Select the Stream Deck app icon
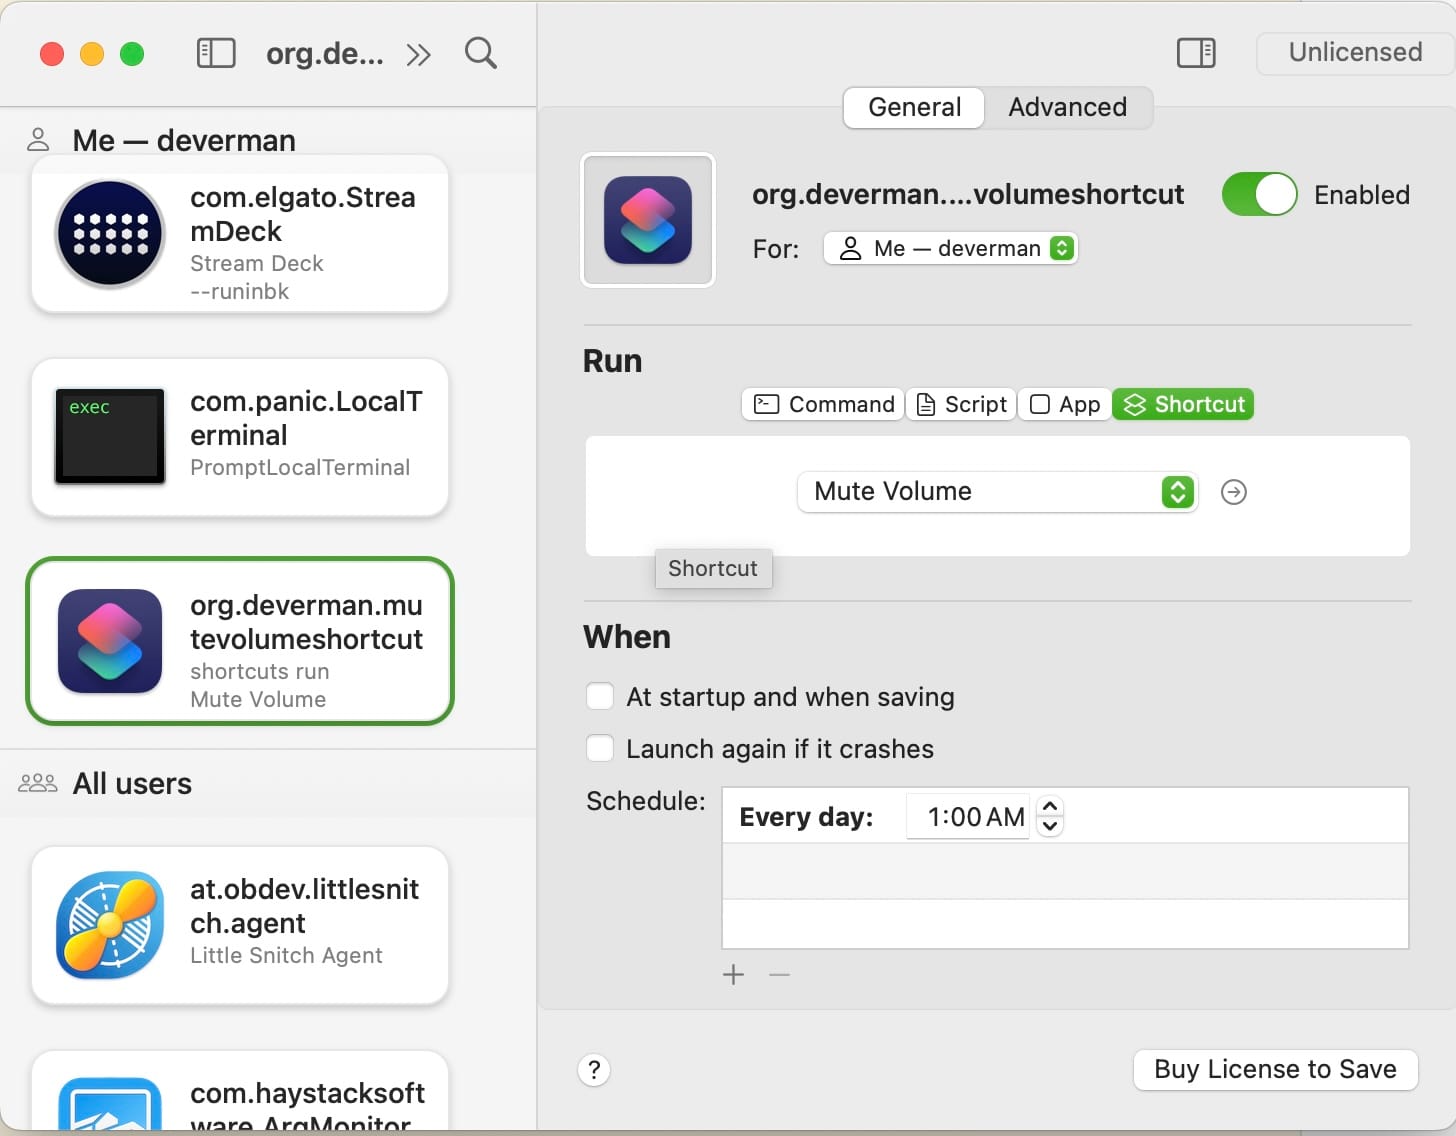 (x=109, y=234)
